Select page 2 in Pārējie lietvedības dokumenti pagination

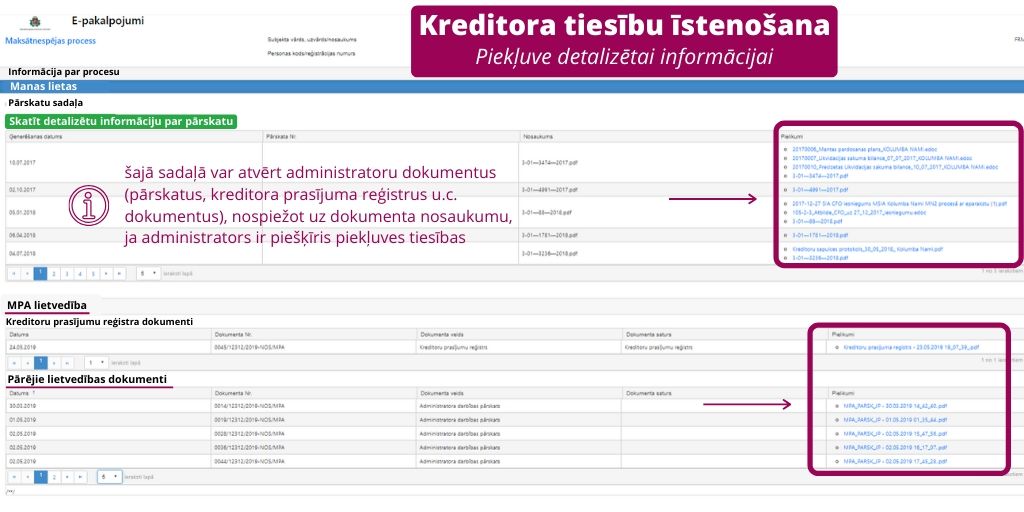[55, 477]
